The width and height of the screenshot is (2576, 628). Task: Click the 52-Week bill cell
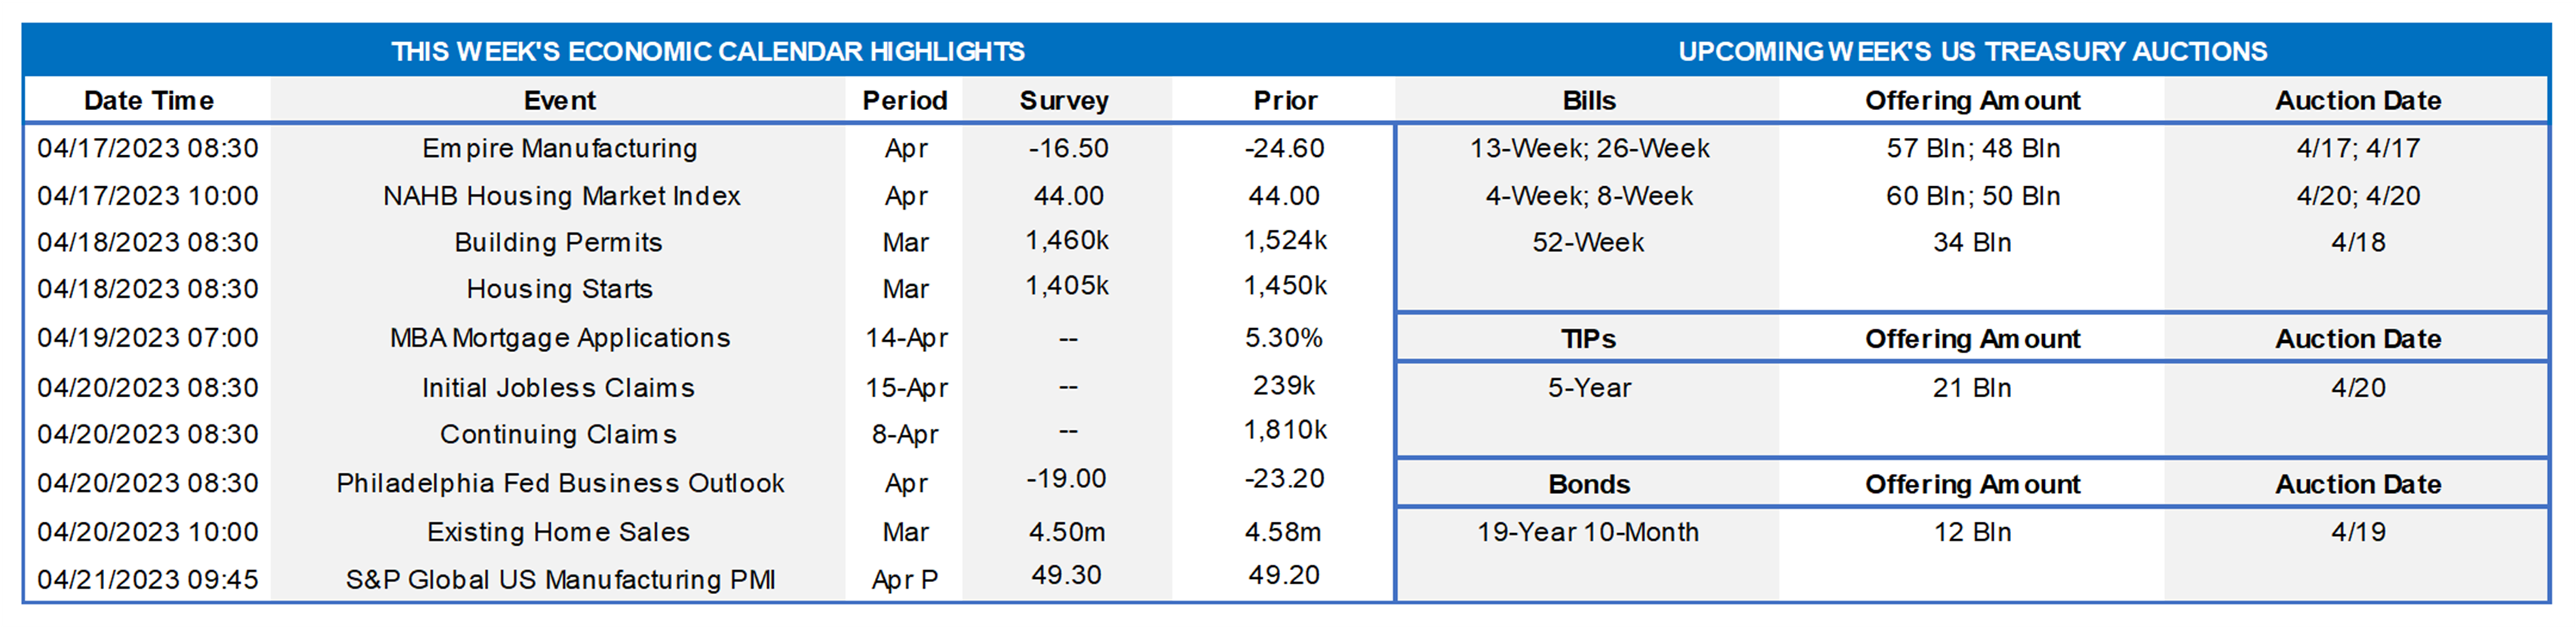(1588, 242)
